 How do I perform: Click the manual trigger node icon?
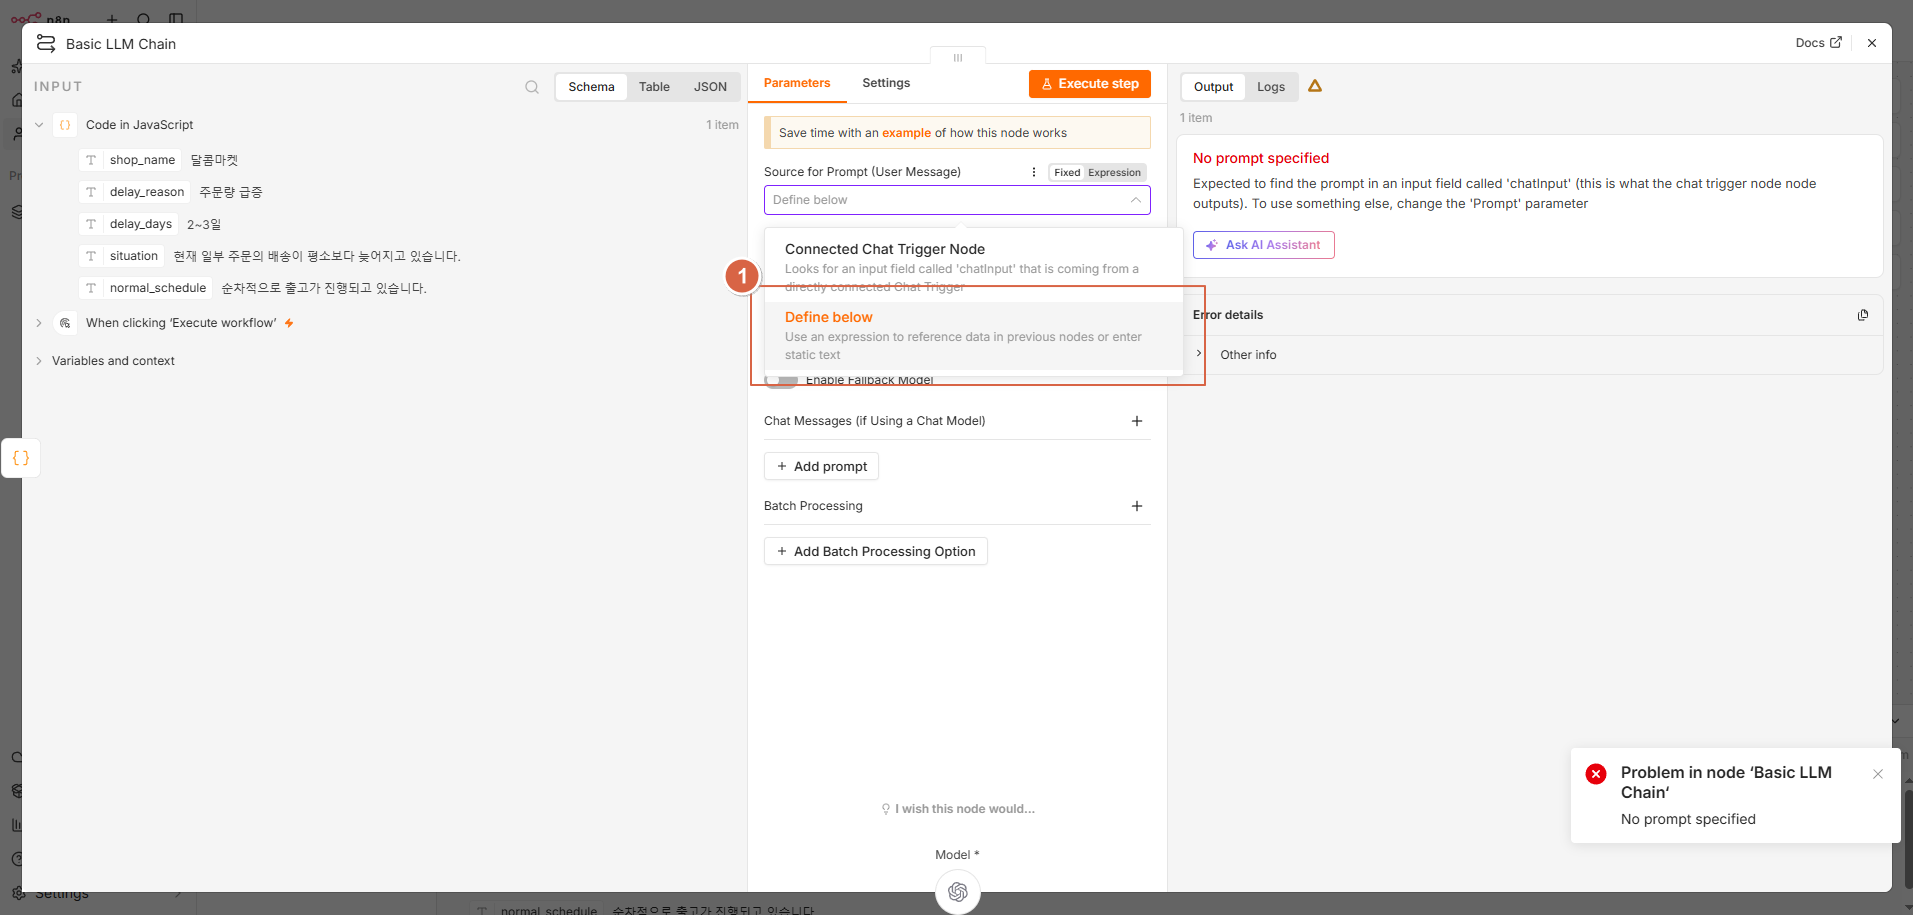65,323
